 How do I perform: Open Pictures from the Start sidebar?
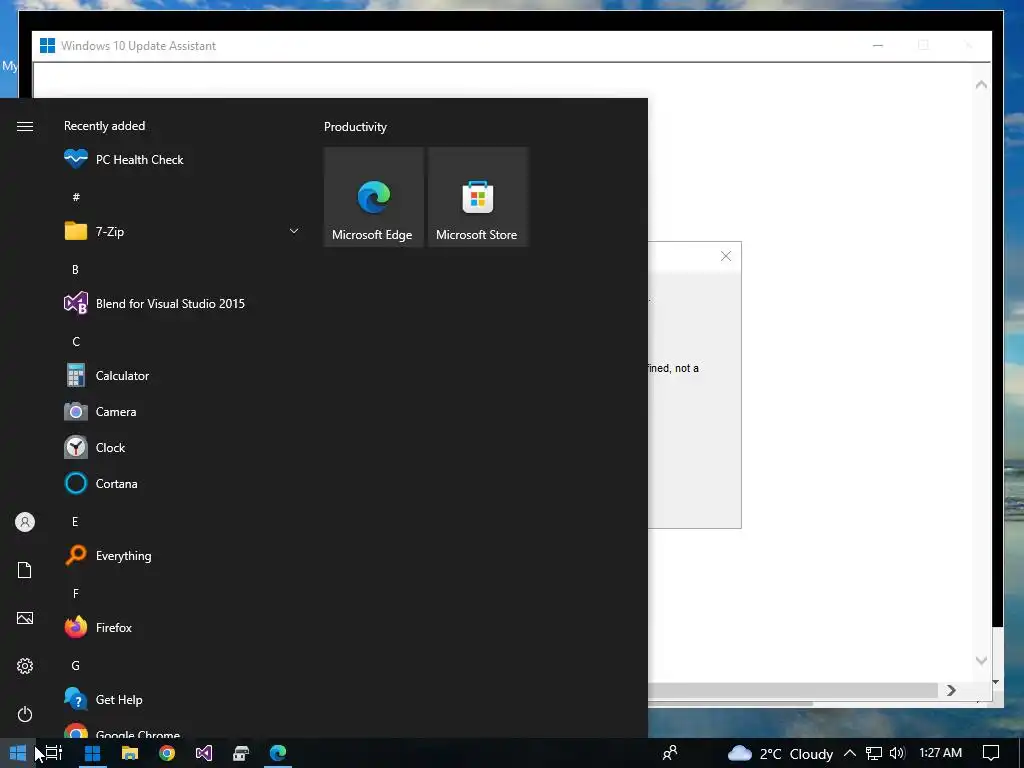pyautogui.click(x=25, y=618)
